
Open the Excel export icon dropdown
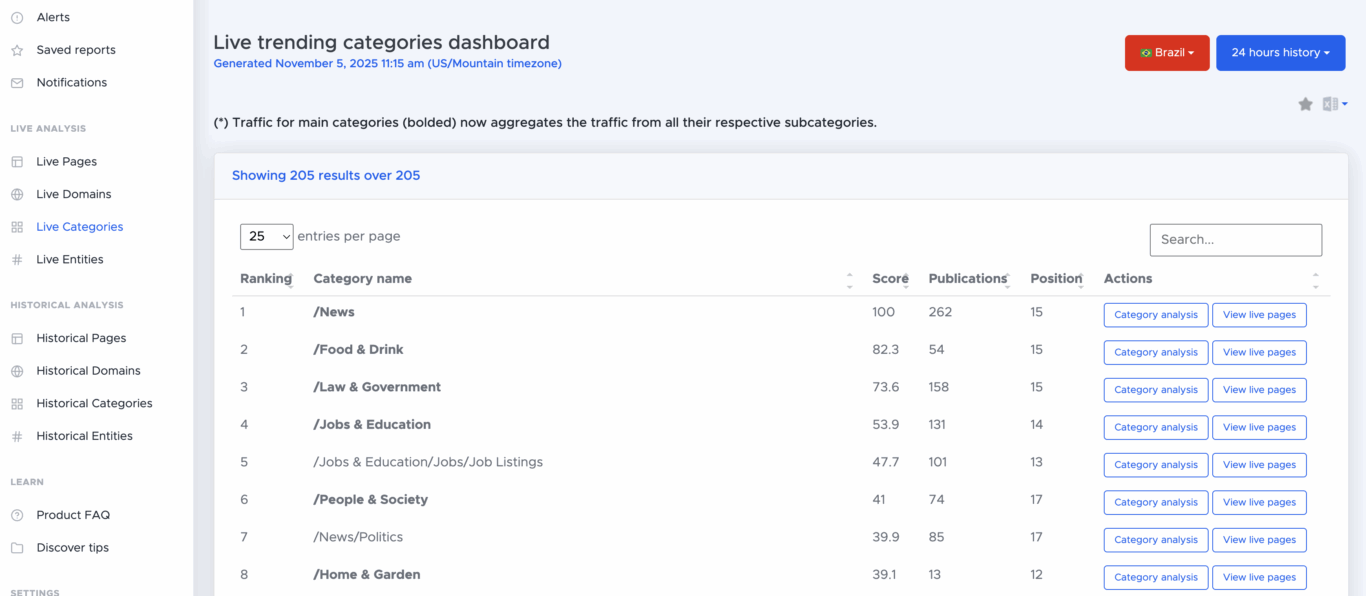click(x=1335, y=104)
